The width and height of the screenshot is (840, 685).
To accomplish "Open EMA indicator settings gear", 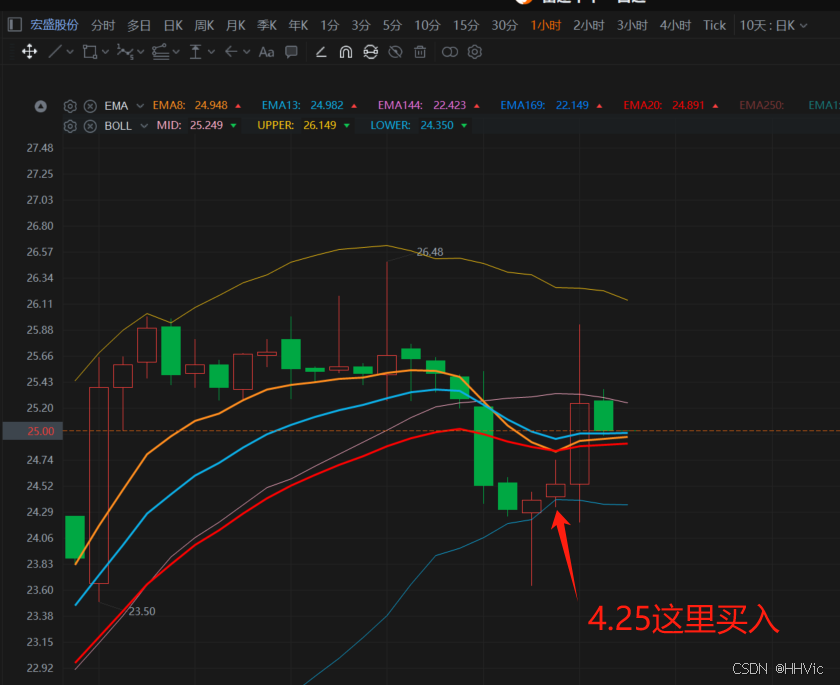I will click(x=70, y=106).
